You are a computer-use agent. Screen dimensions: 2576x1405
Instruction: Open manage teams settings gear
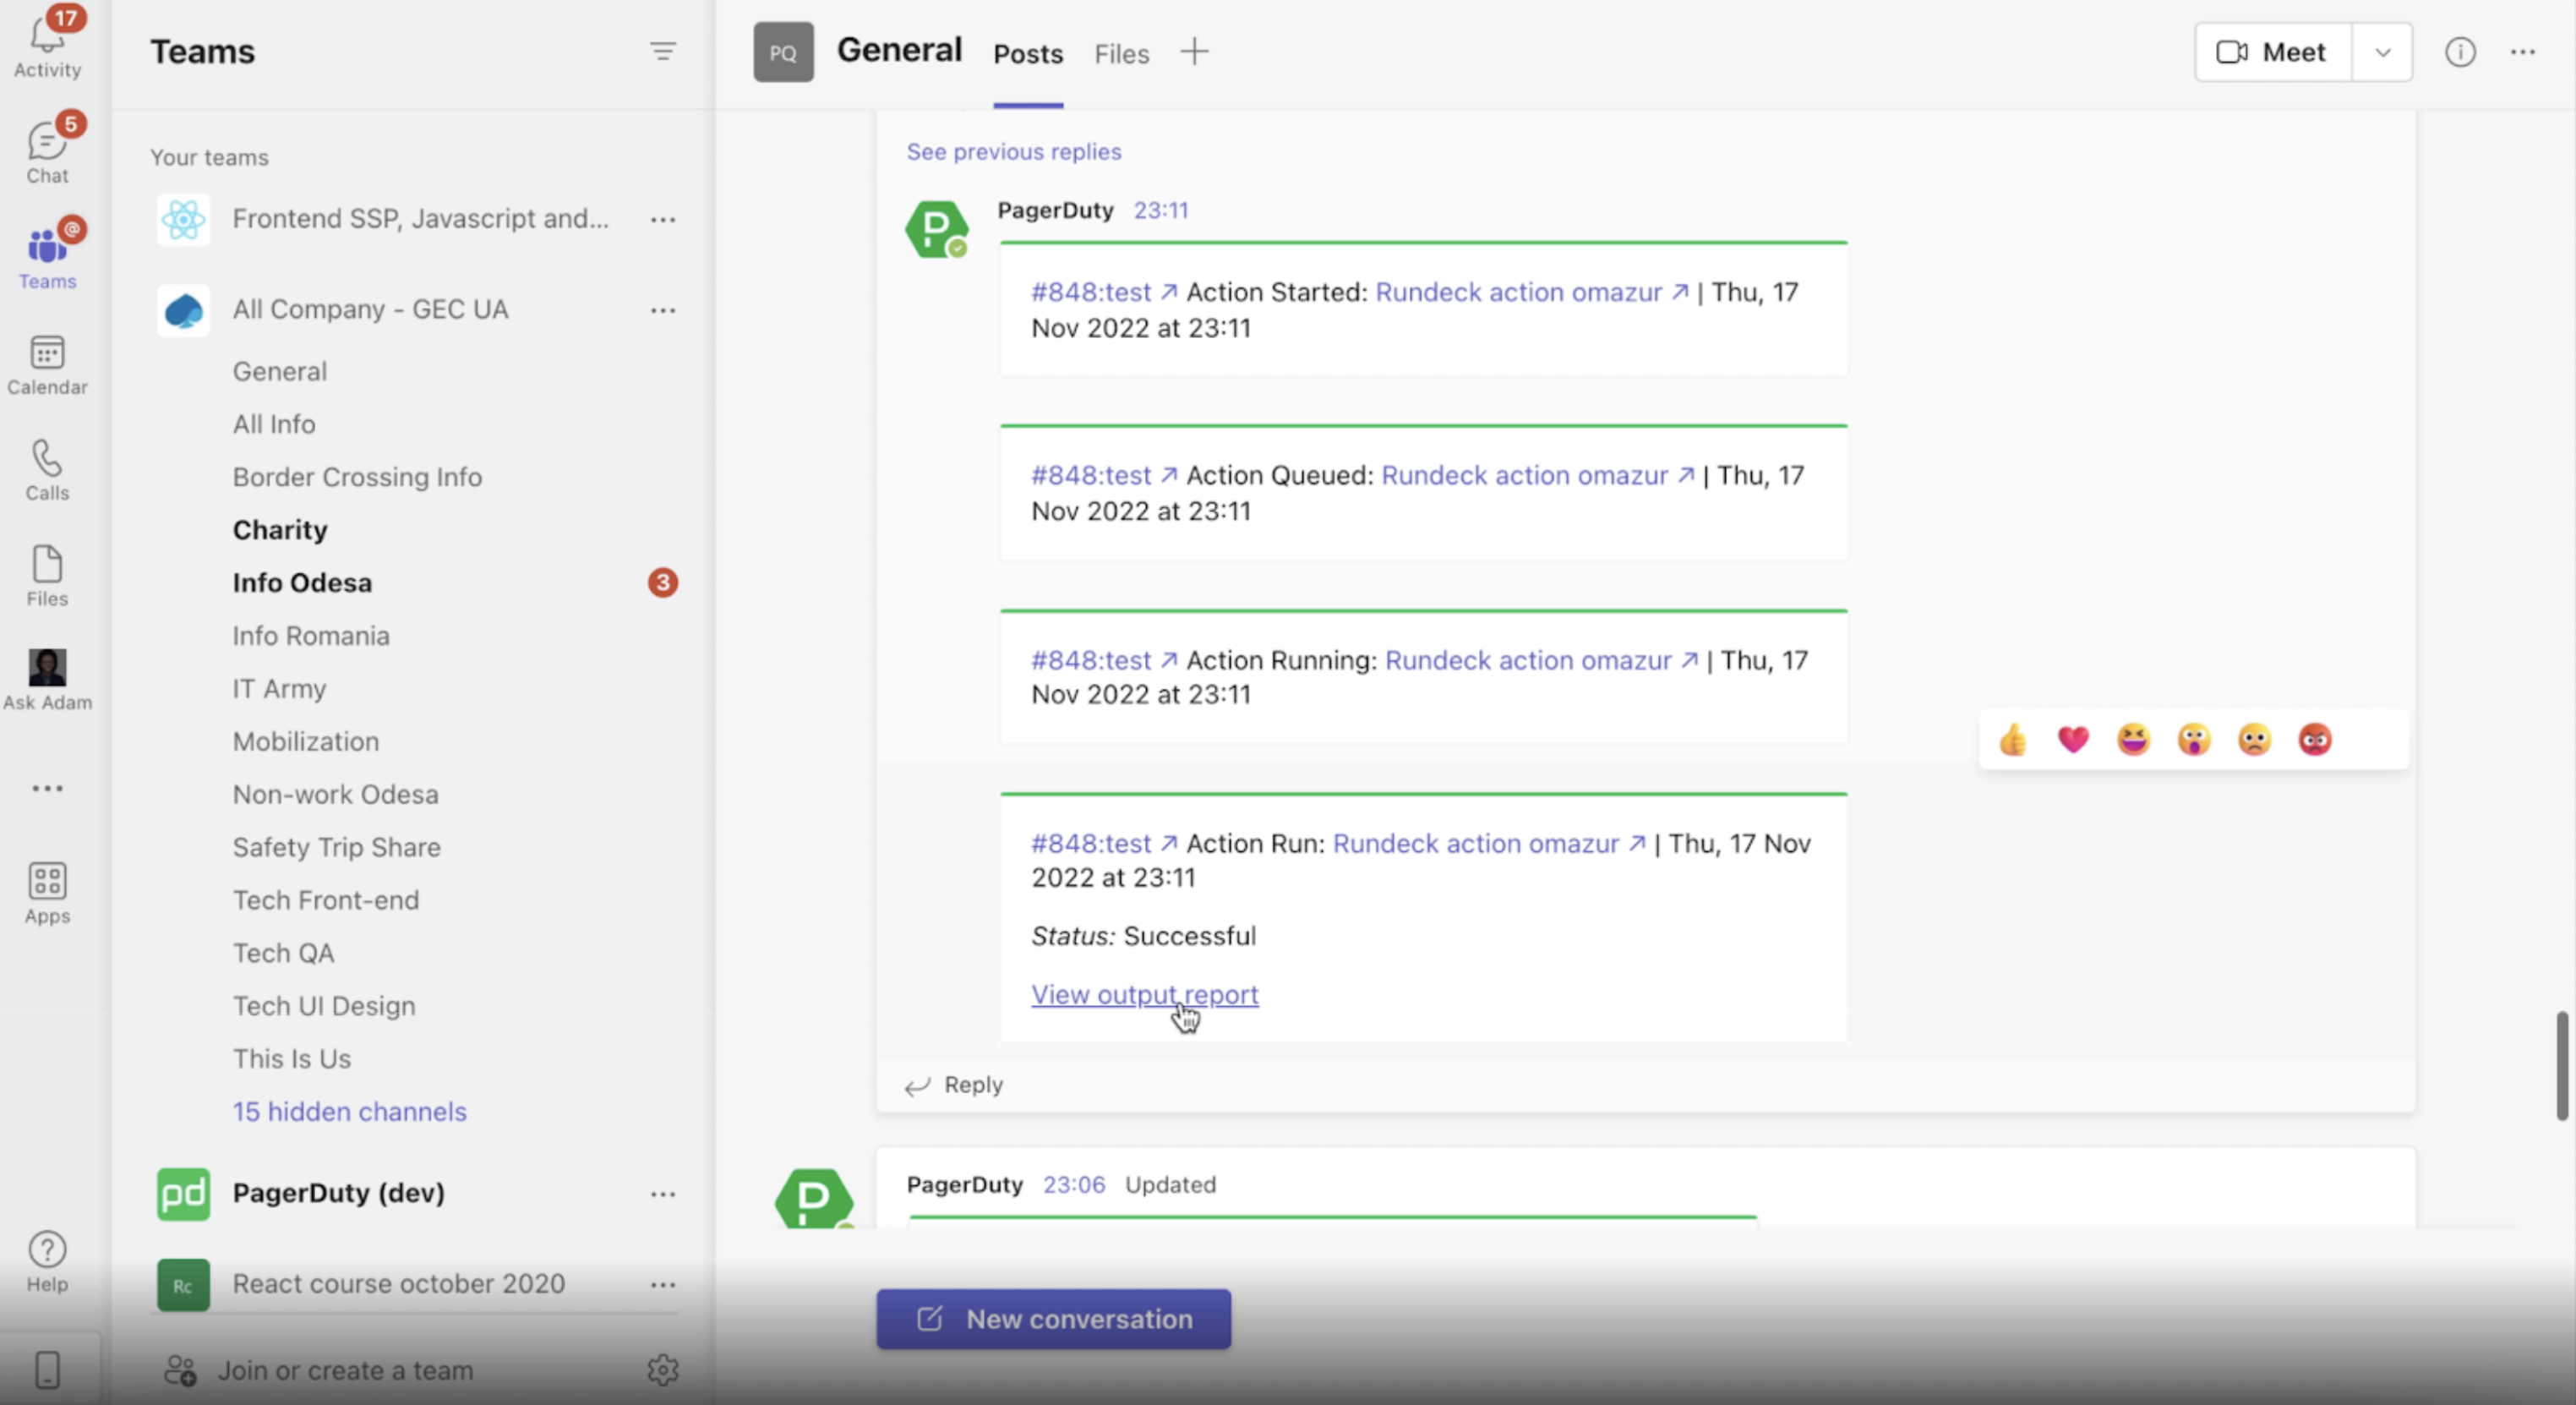[663, 1369]
